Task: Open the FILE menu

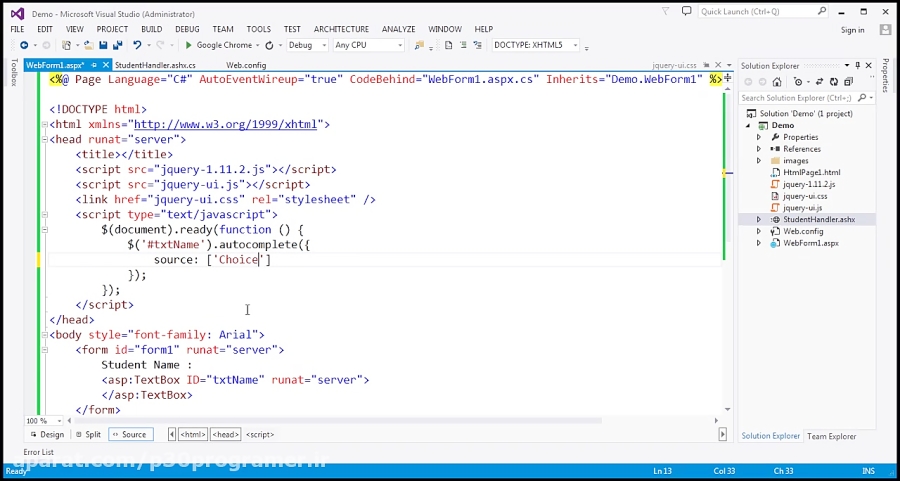Action: point(17,29)
